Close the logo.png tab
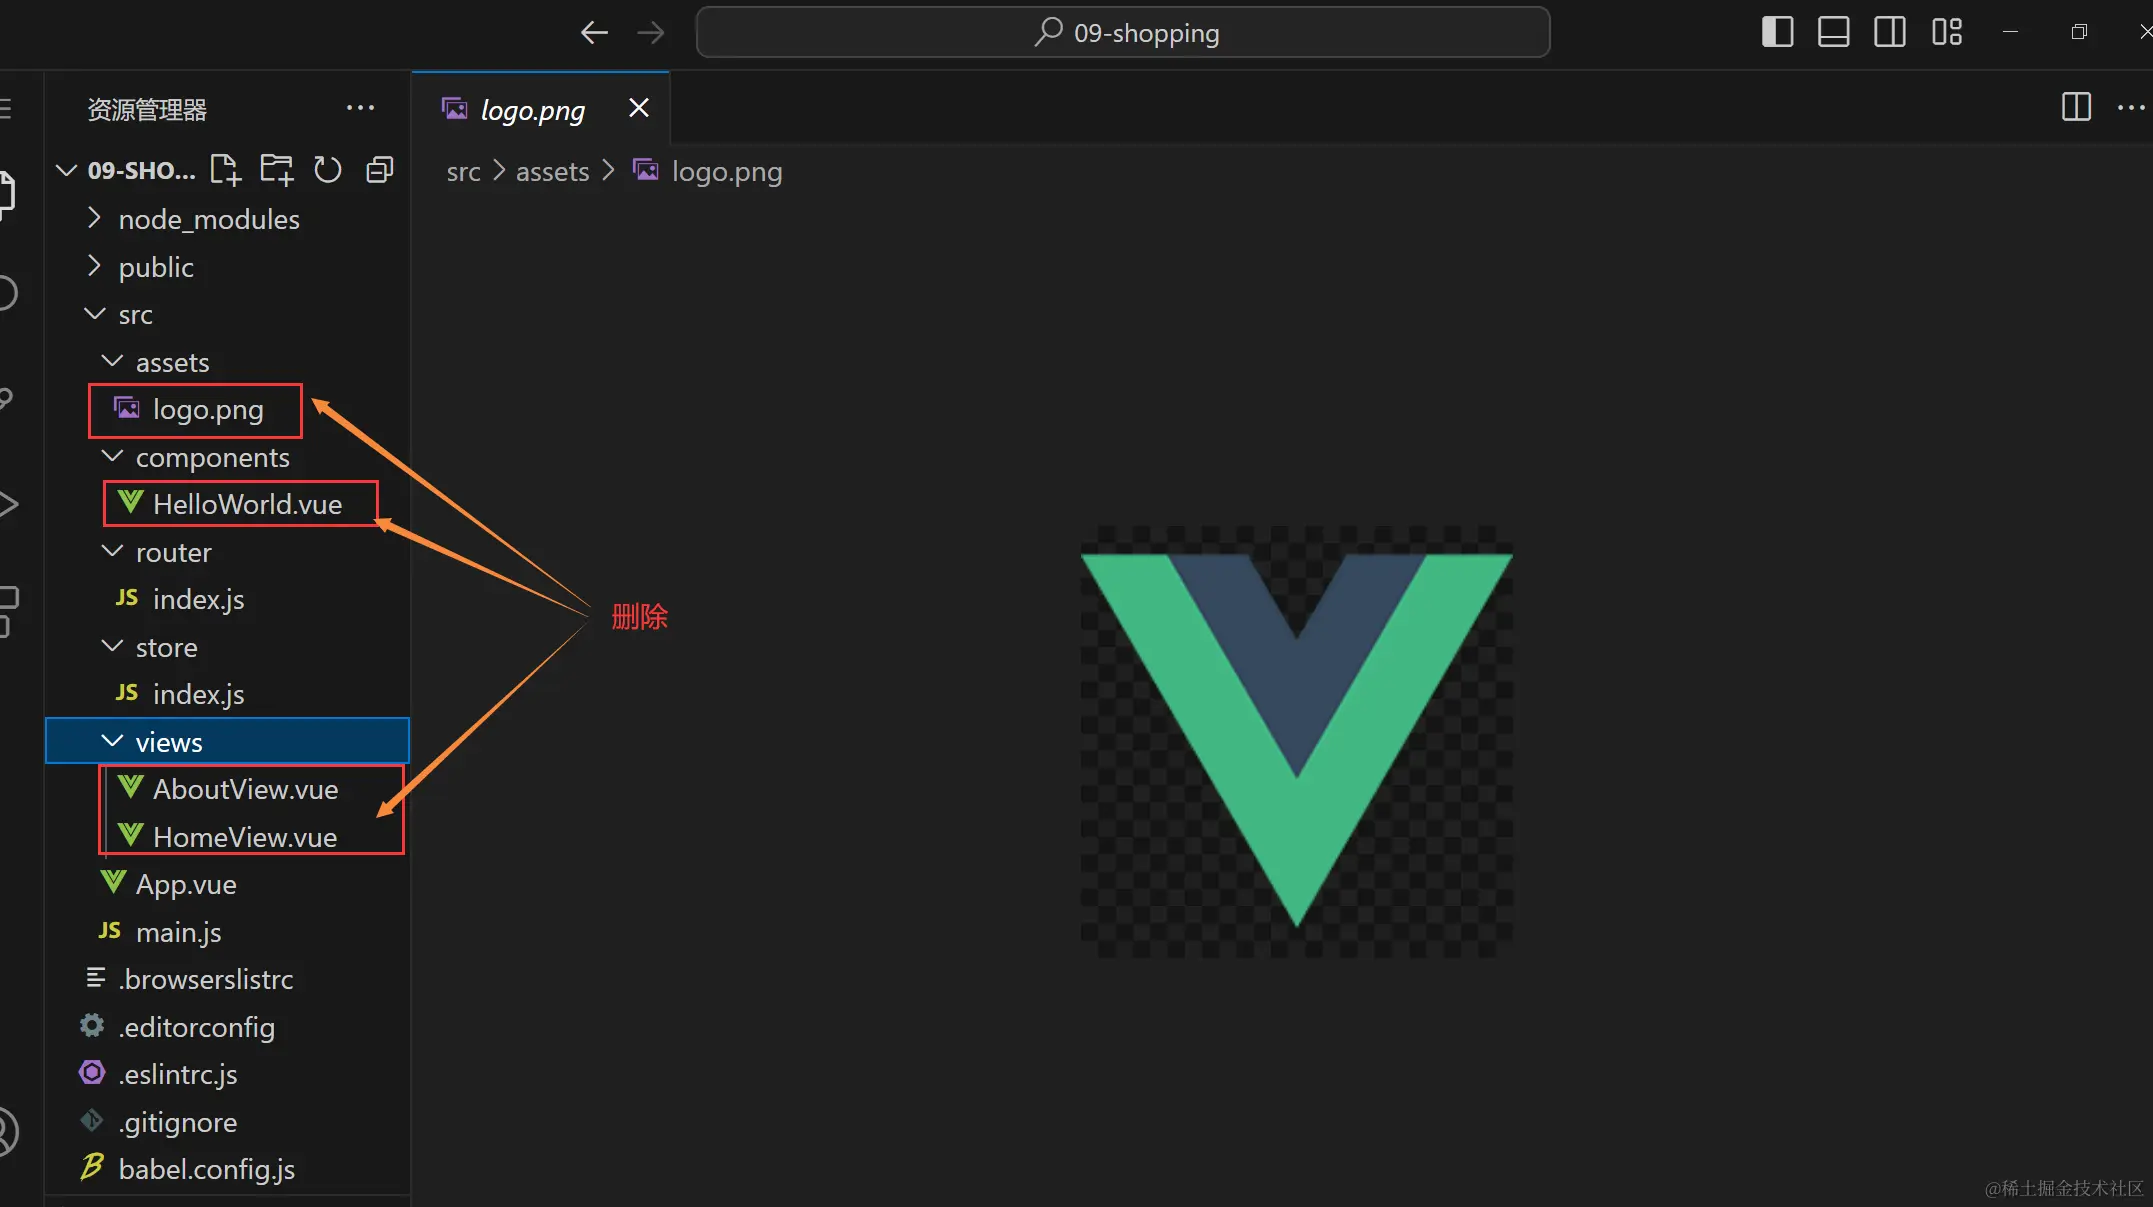Screen dimensions: 2153x1207 coord(639,107)
